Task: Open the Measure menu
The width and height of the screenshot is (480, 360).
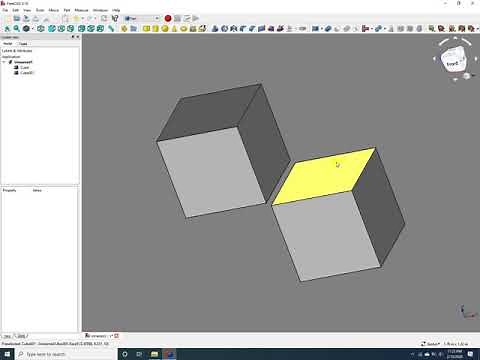Action: point(81,10)
